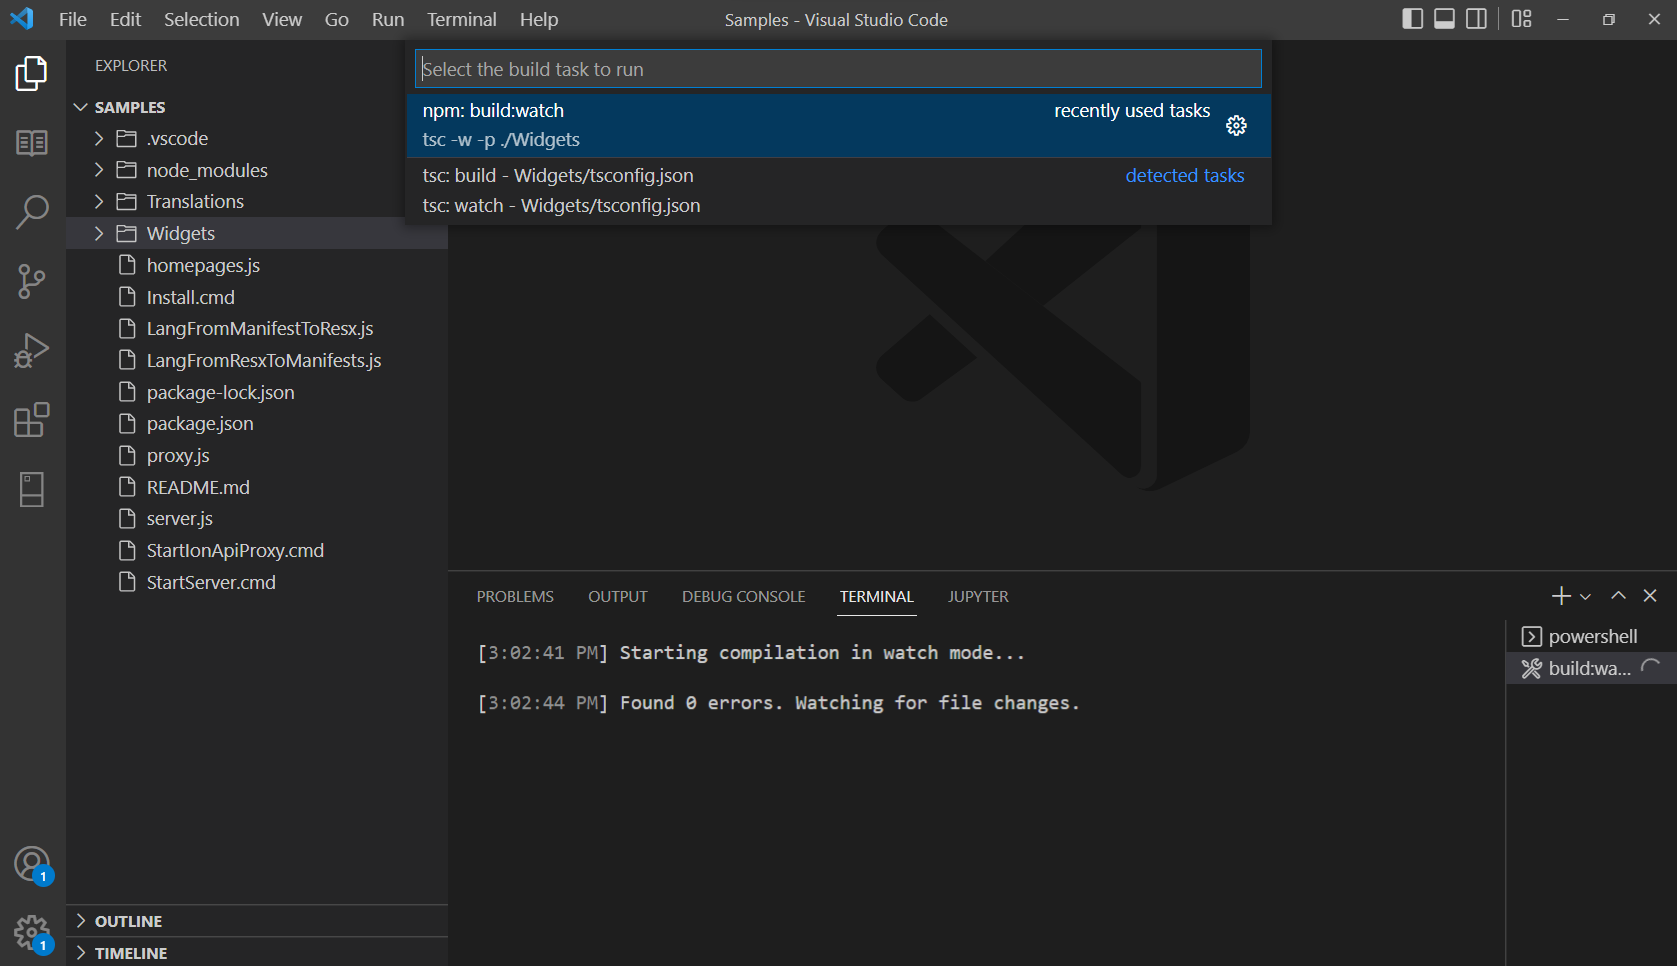
Task: Open StartIonApiProxy.cmd file
Action: pyautogui.click(x=257, y=550)
